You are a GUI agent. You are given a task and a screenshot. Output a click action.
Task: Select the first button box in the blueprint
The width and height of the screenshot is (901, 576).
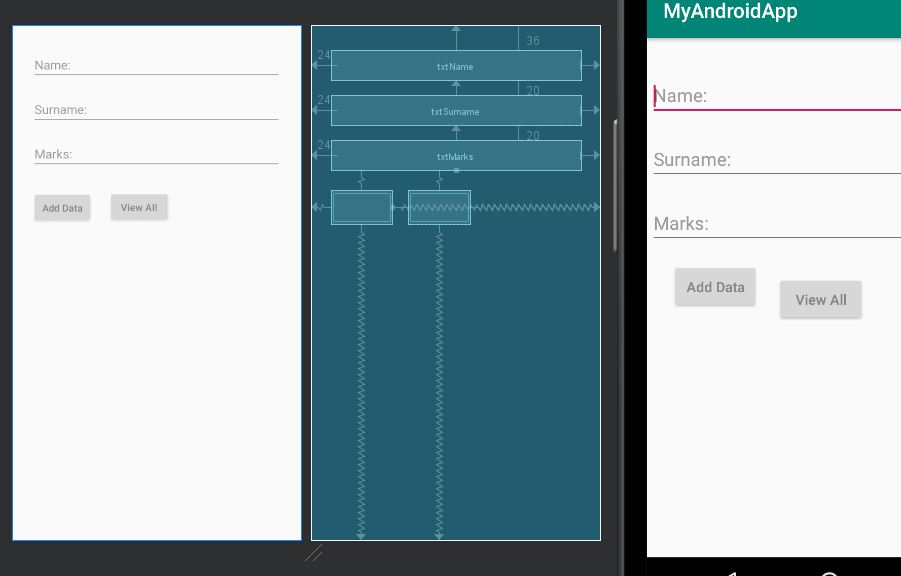point(361,207)
